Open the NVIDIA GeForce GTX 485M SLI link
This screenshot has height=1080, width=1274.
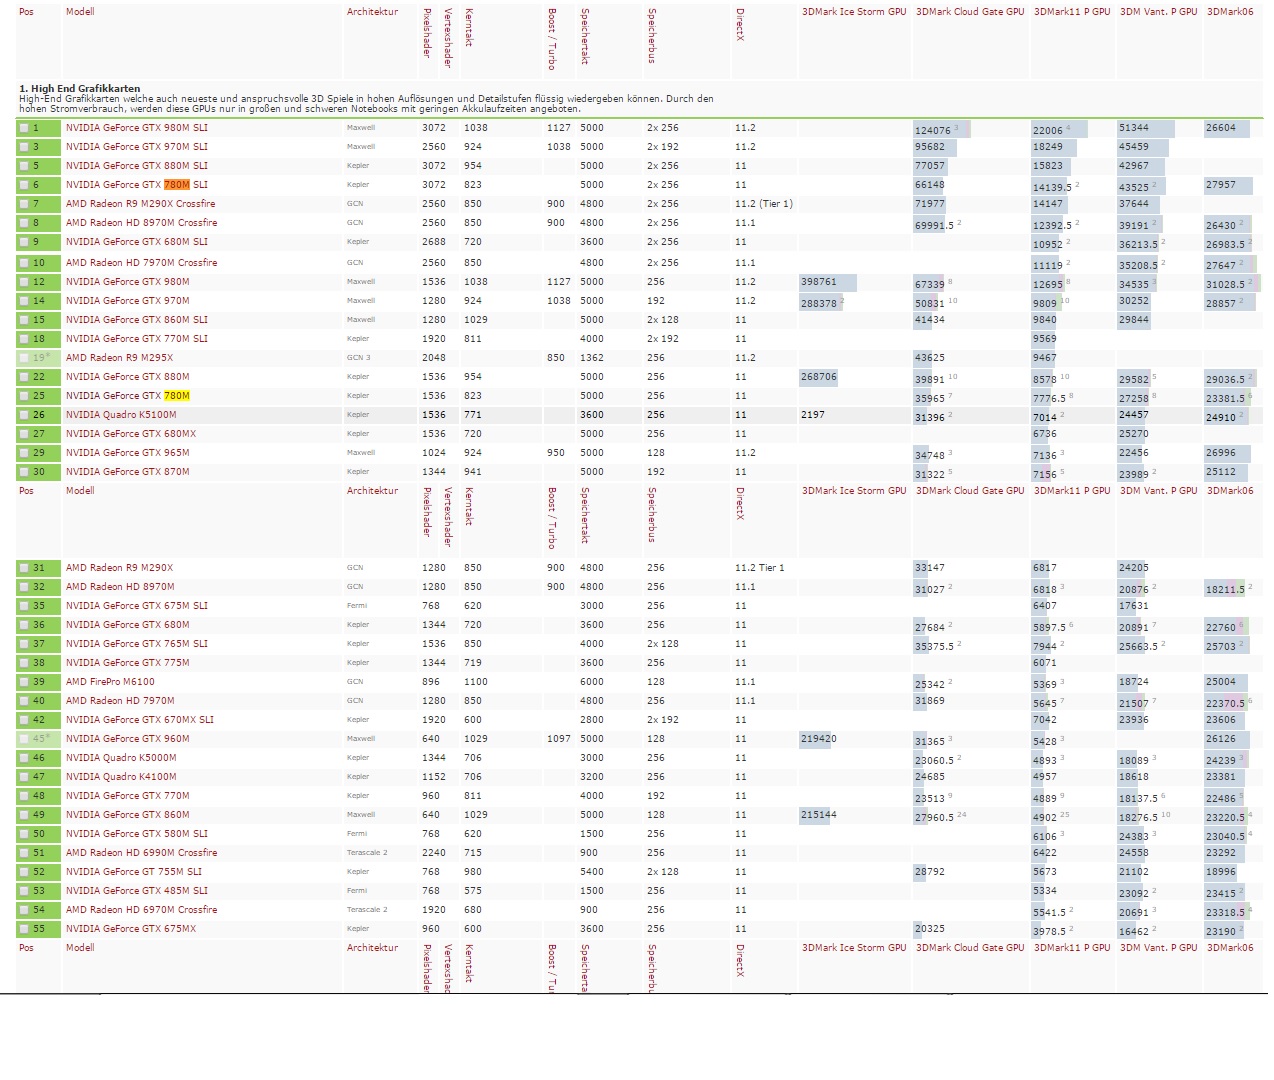(137, 891)
